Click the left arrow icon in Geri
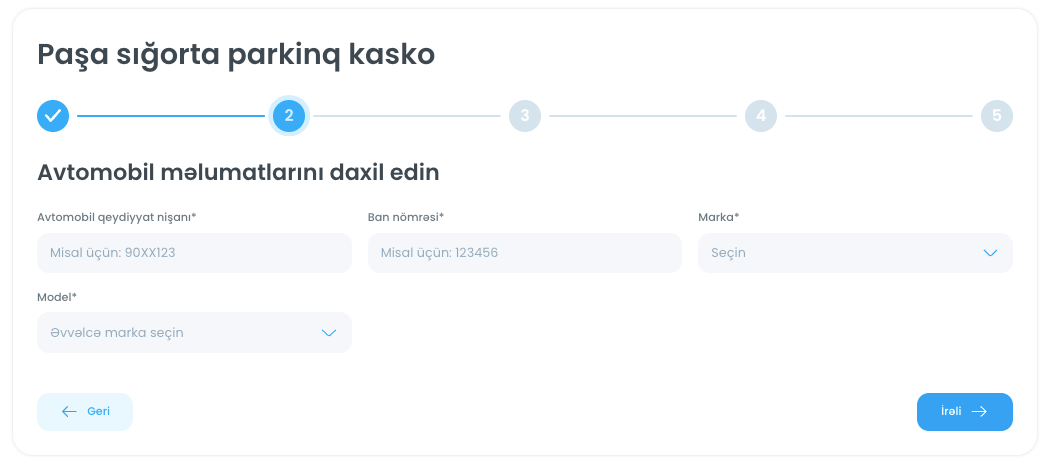 pyautogui.click(x=69, y=412)
